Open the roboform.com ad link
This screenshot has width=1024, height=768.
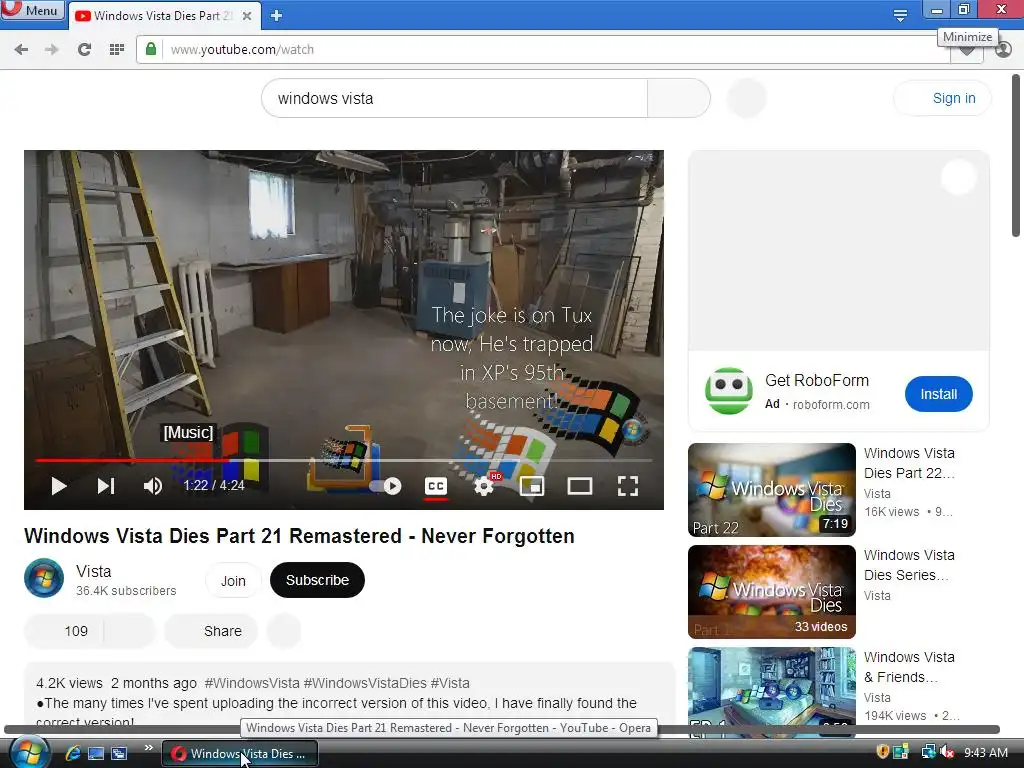pyautogui.click(x=831, y=405)
